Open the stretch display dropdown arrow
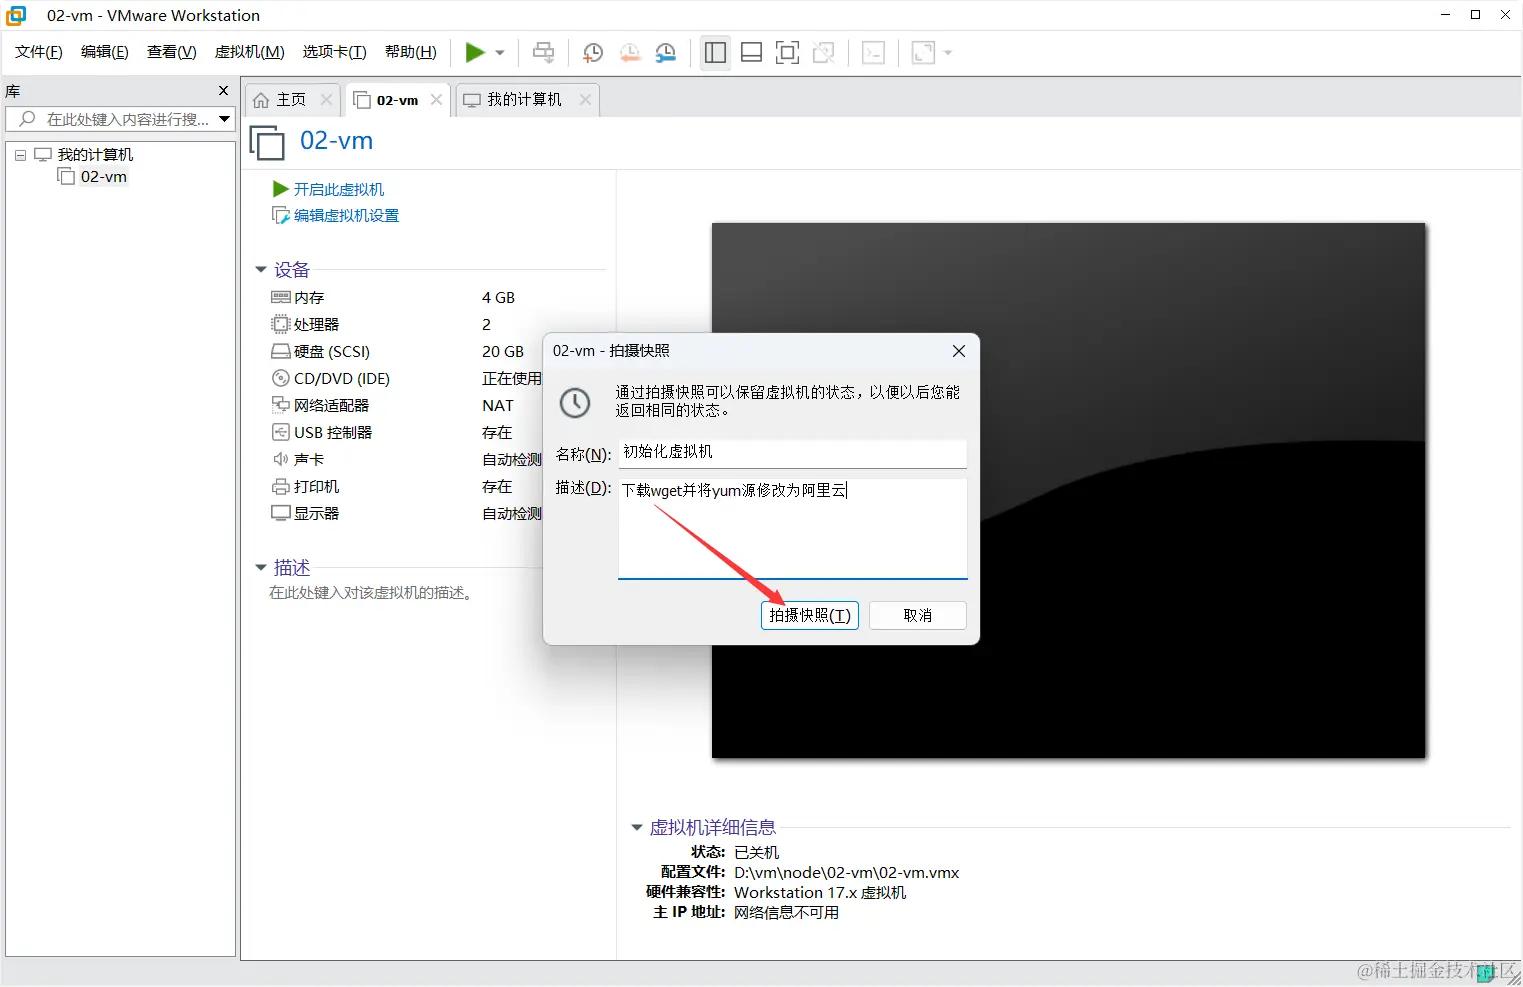The height and width of the screenshot is (987, 1523). 948,53
